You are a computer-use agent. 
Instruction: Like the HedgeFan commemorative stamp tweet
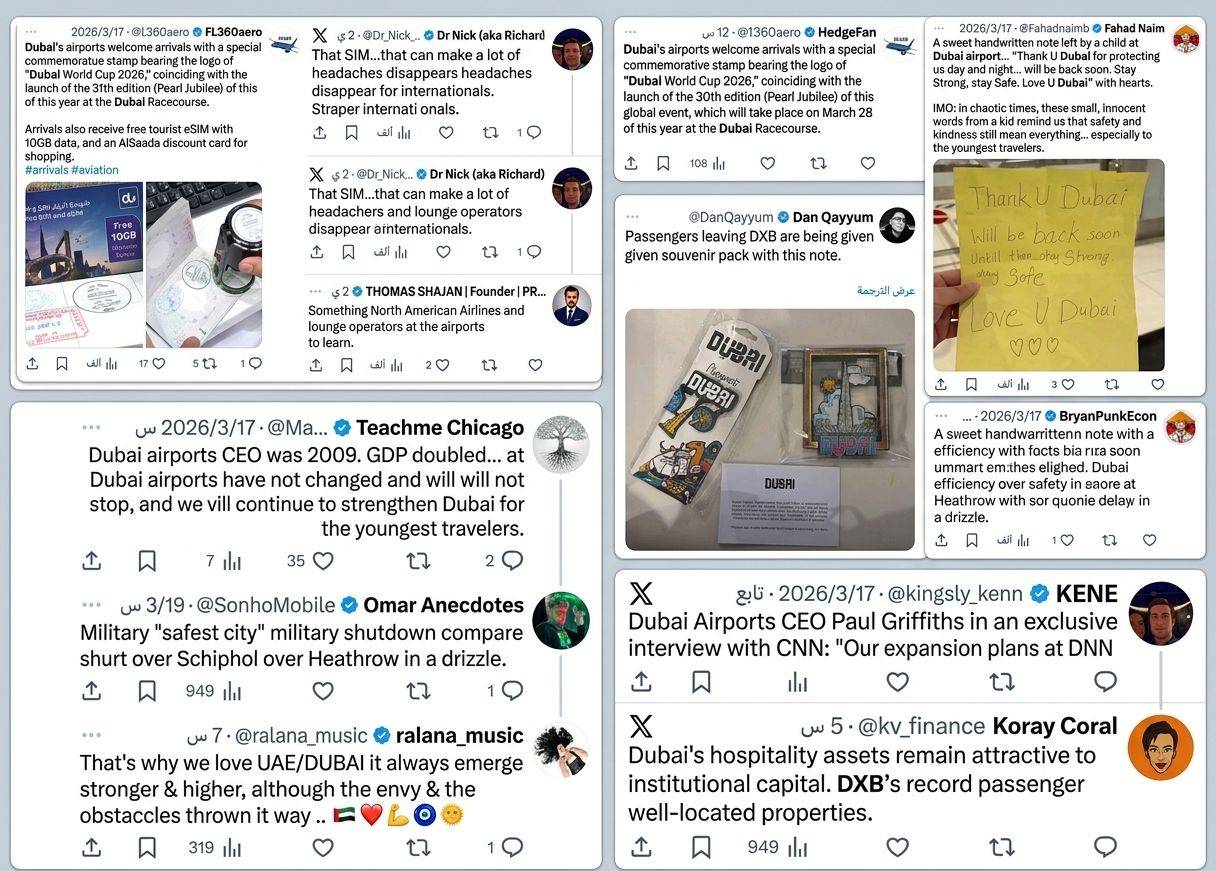(x=767, y=163)
